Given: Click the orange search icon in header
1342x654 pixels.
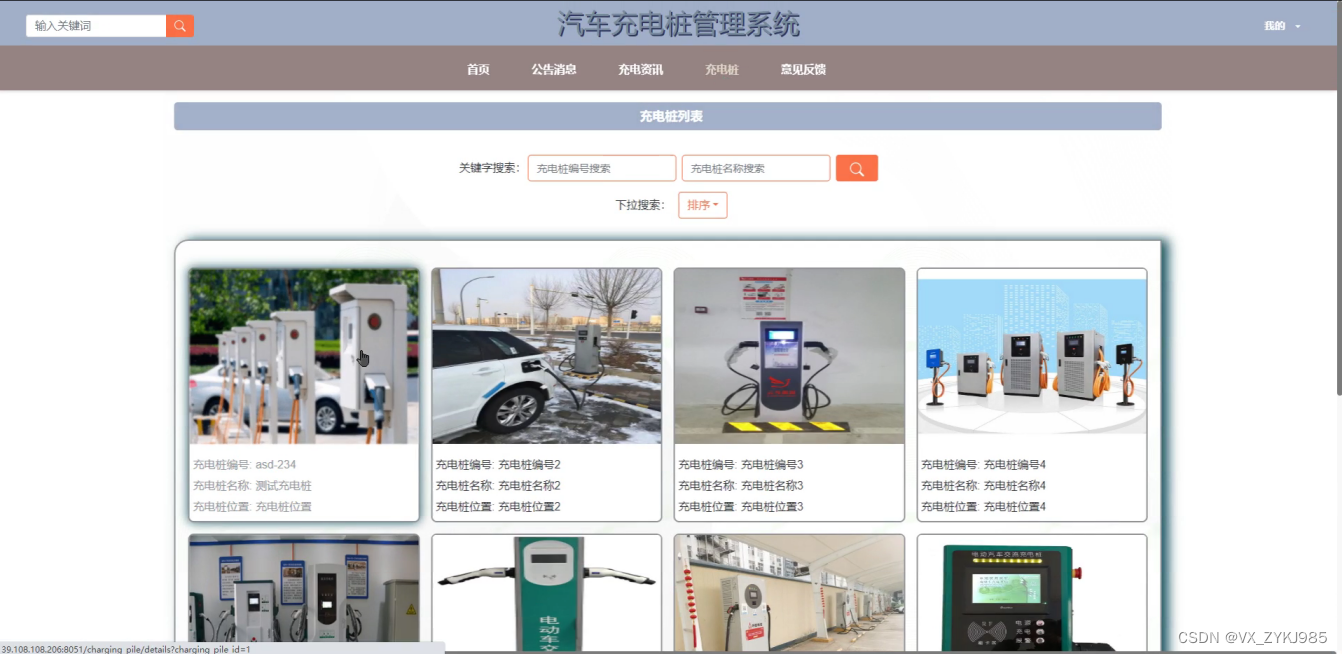Looking at the screenshot, I should tap(180, 26).
